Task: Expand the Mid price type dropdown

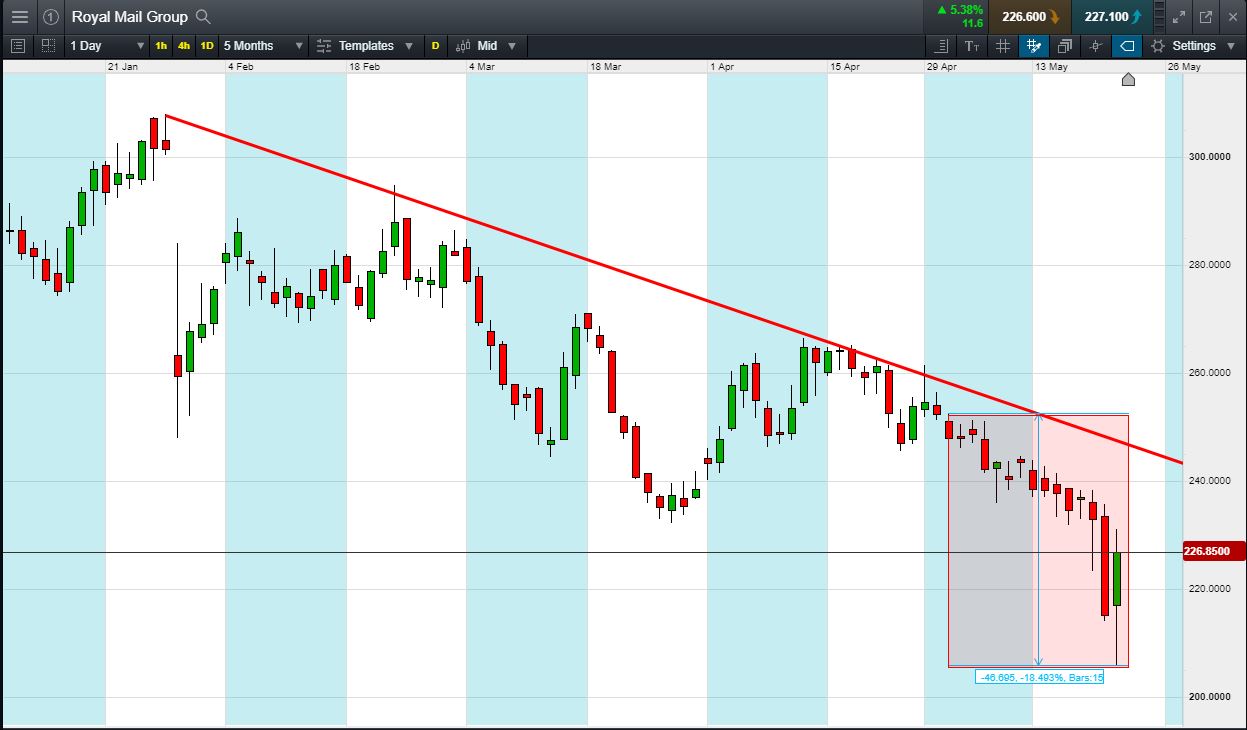Action: (485, 46)
